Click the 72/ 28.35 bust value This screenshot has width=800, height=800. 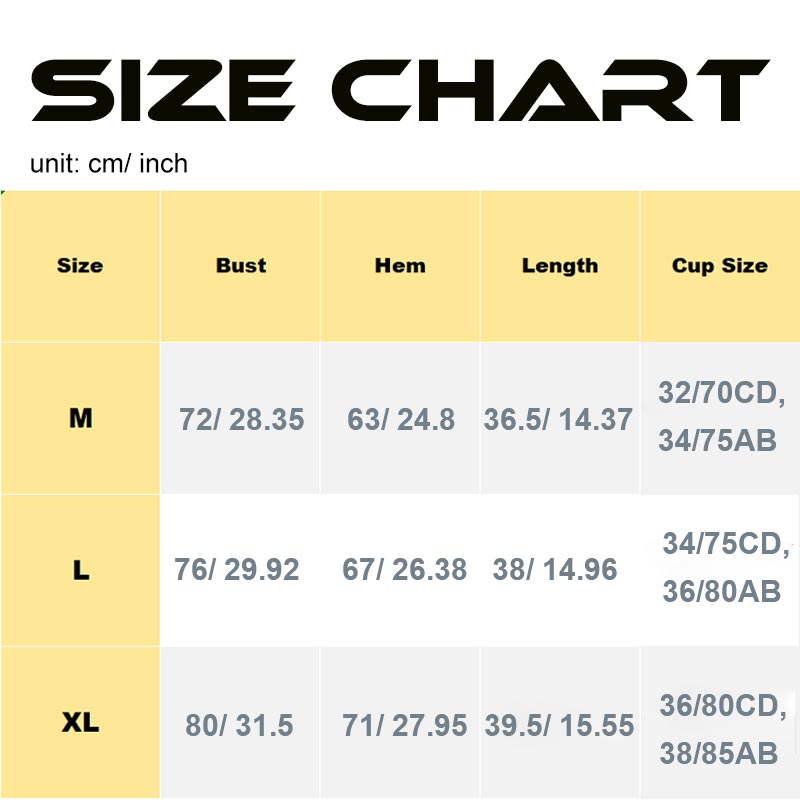[241, 419]
